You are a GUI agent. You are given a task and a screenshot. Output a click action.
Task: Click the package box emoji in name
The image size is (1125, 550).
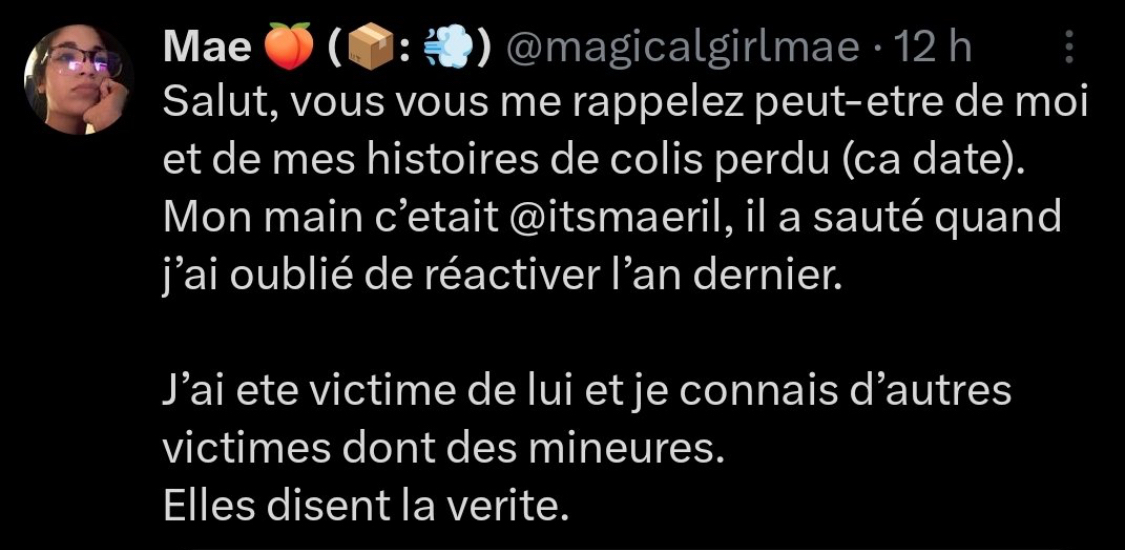[x=368, y=49]
